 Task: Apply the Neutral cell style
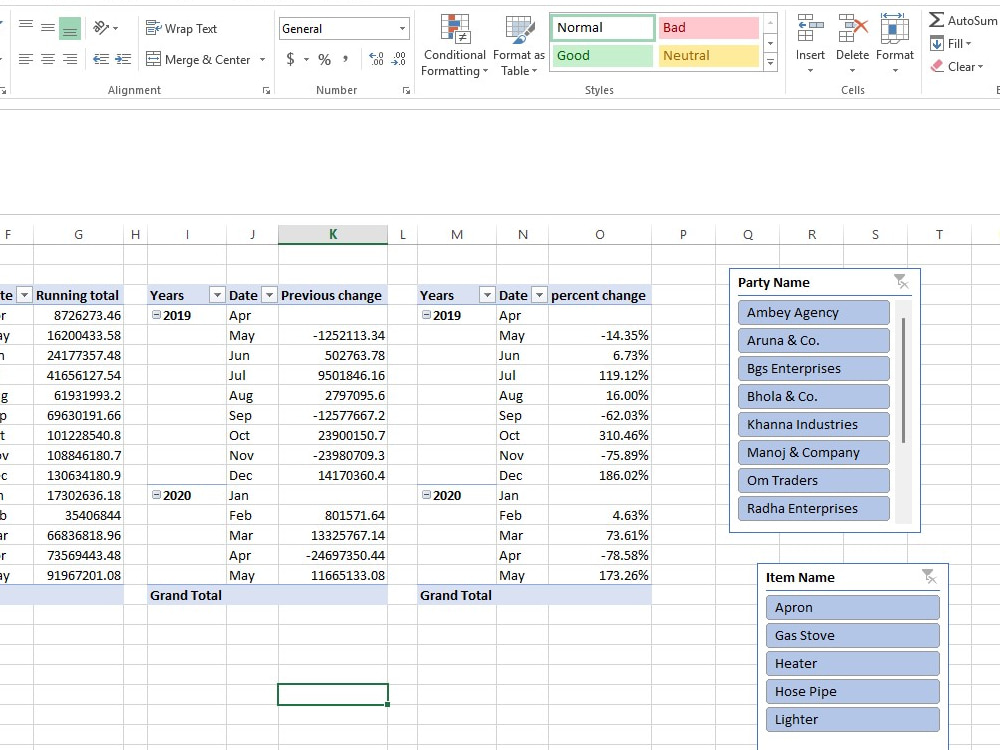pos(709,55)
